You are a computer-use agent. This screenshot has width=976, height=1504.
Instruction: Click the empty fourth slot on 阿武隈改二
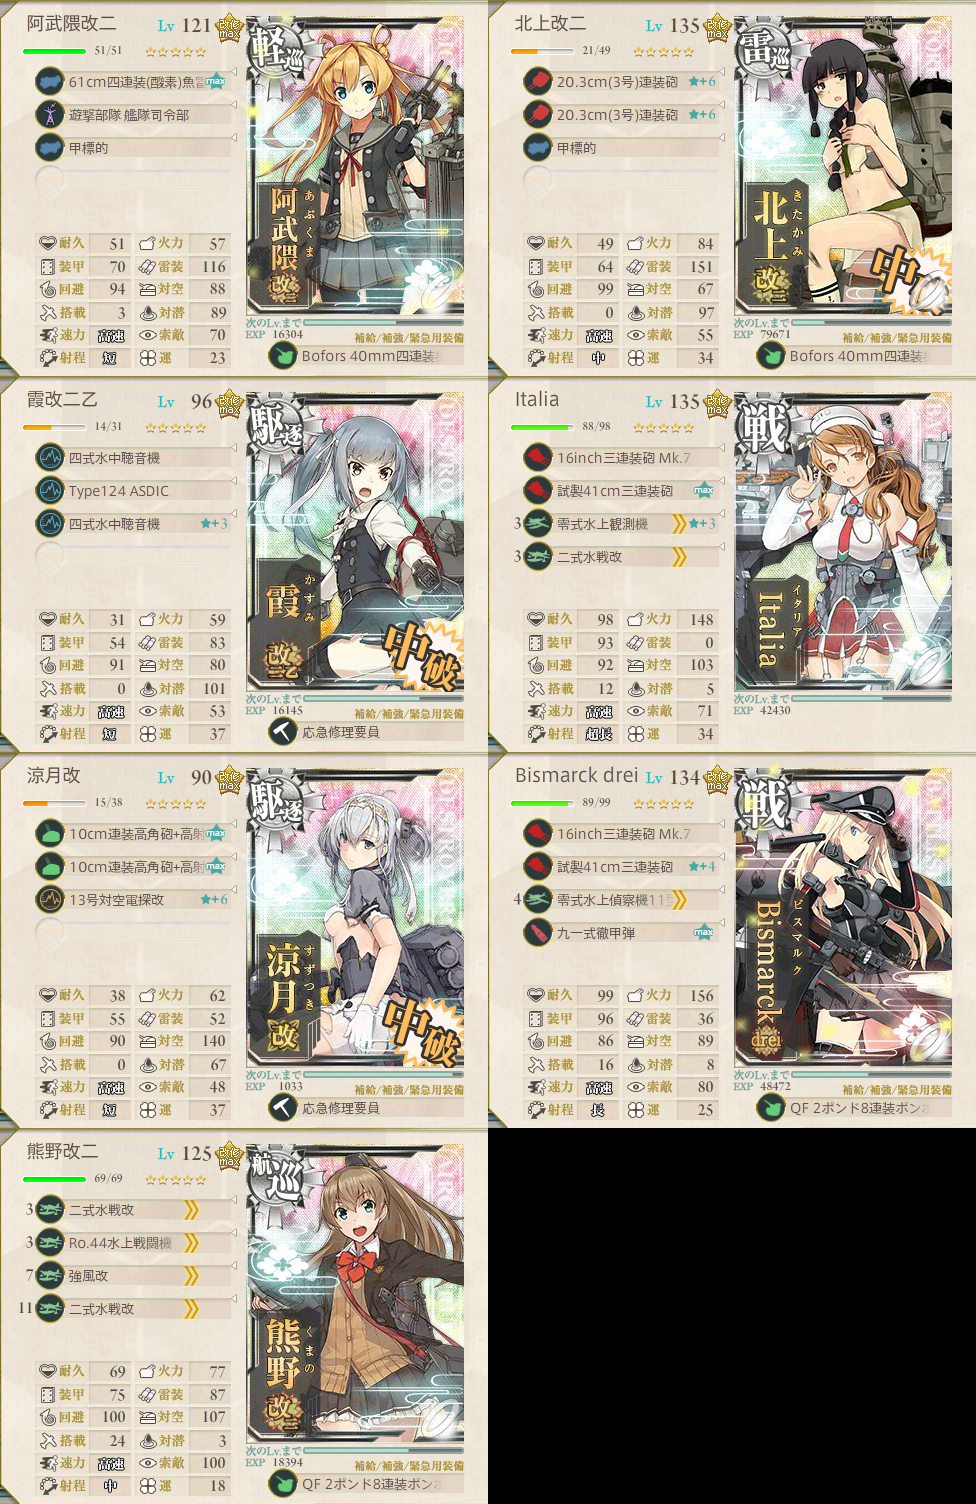pyautogui.click(x=50, y=181)
